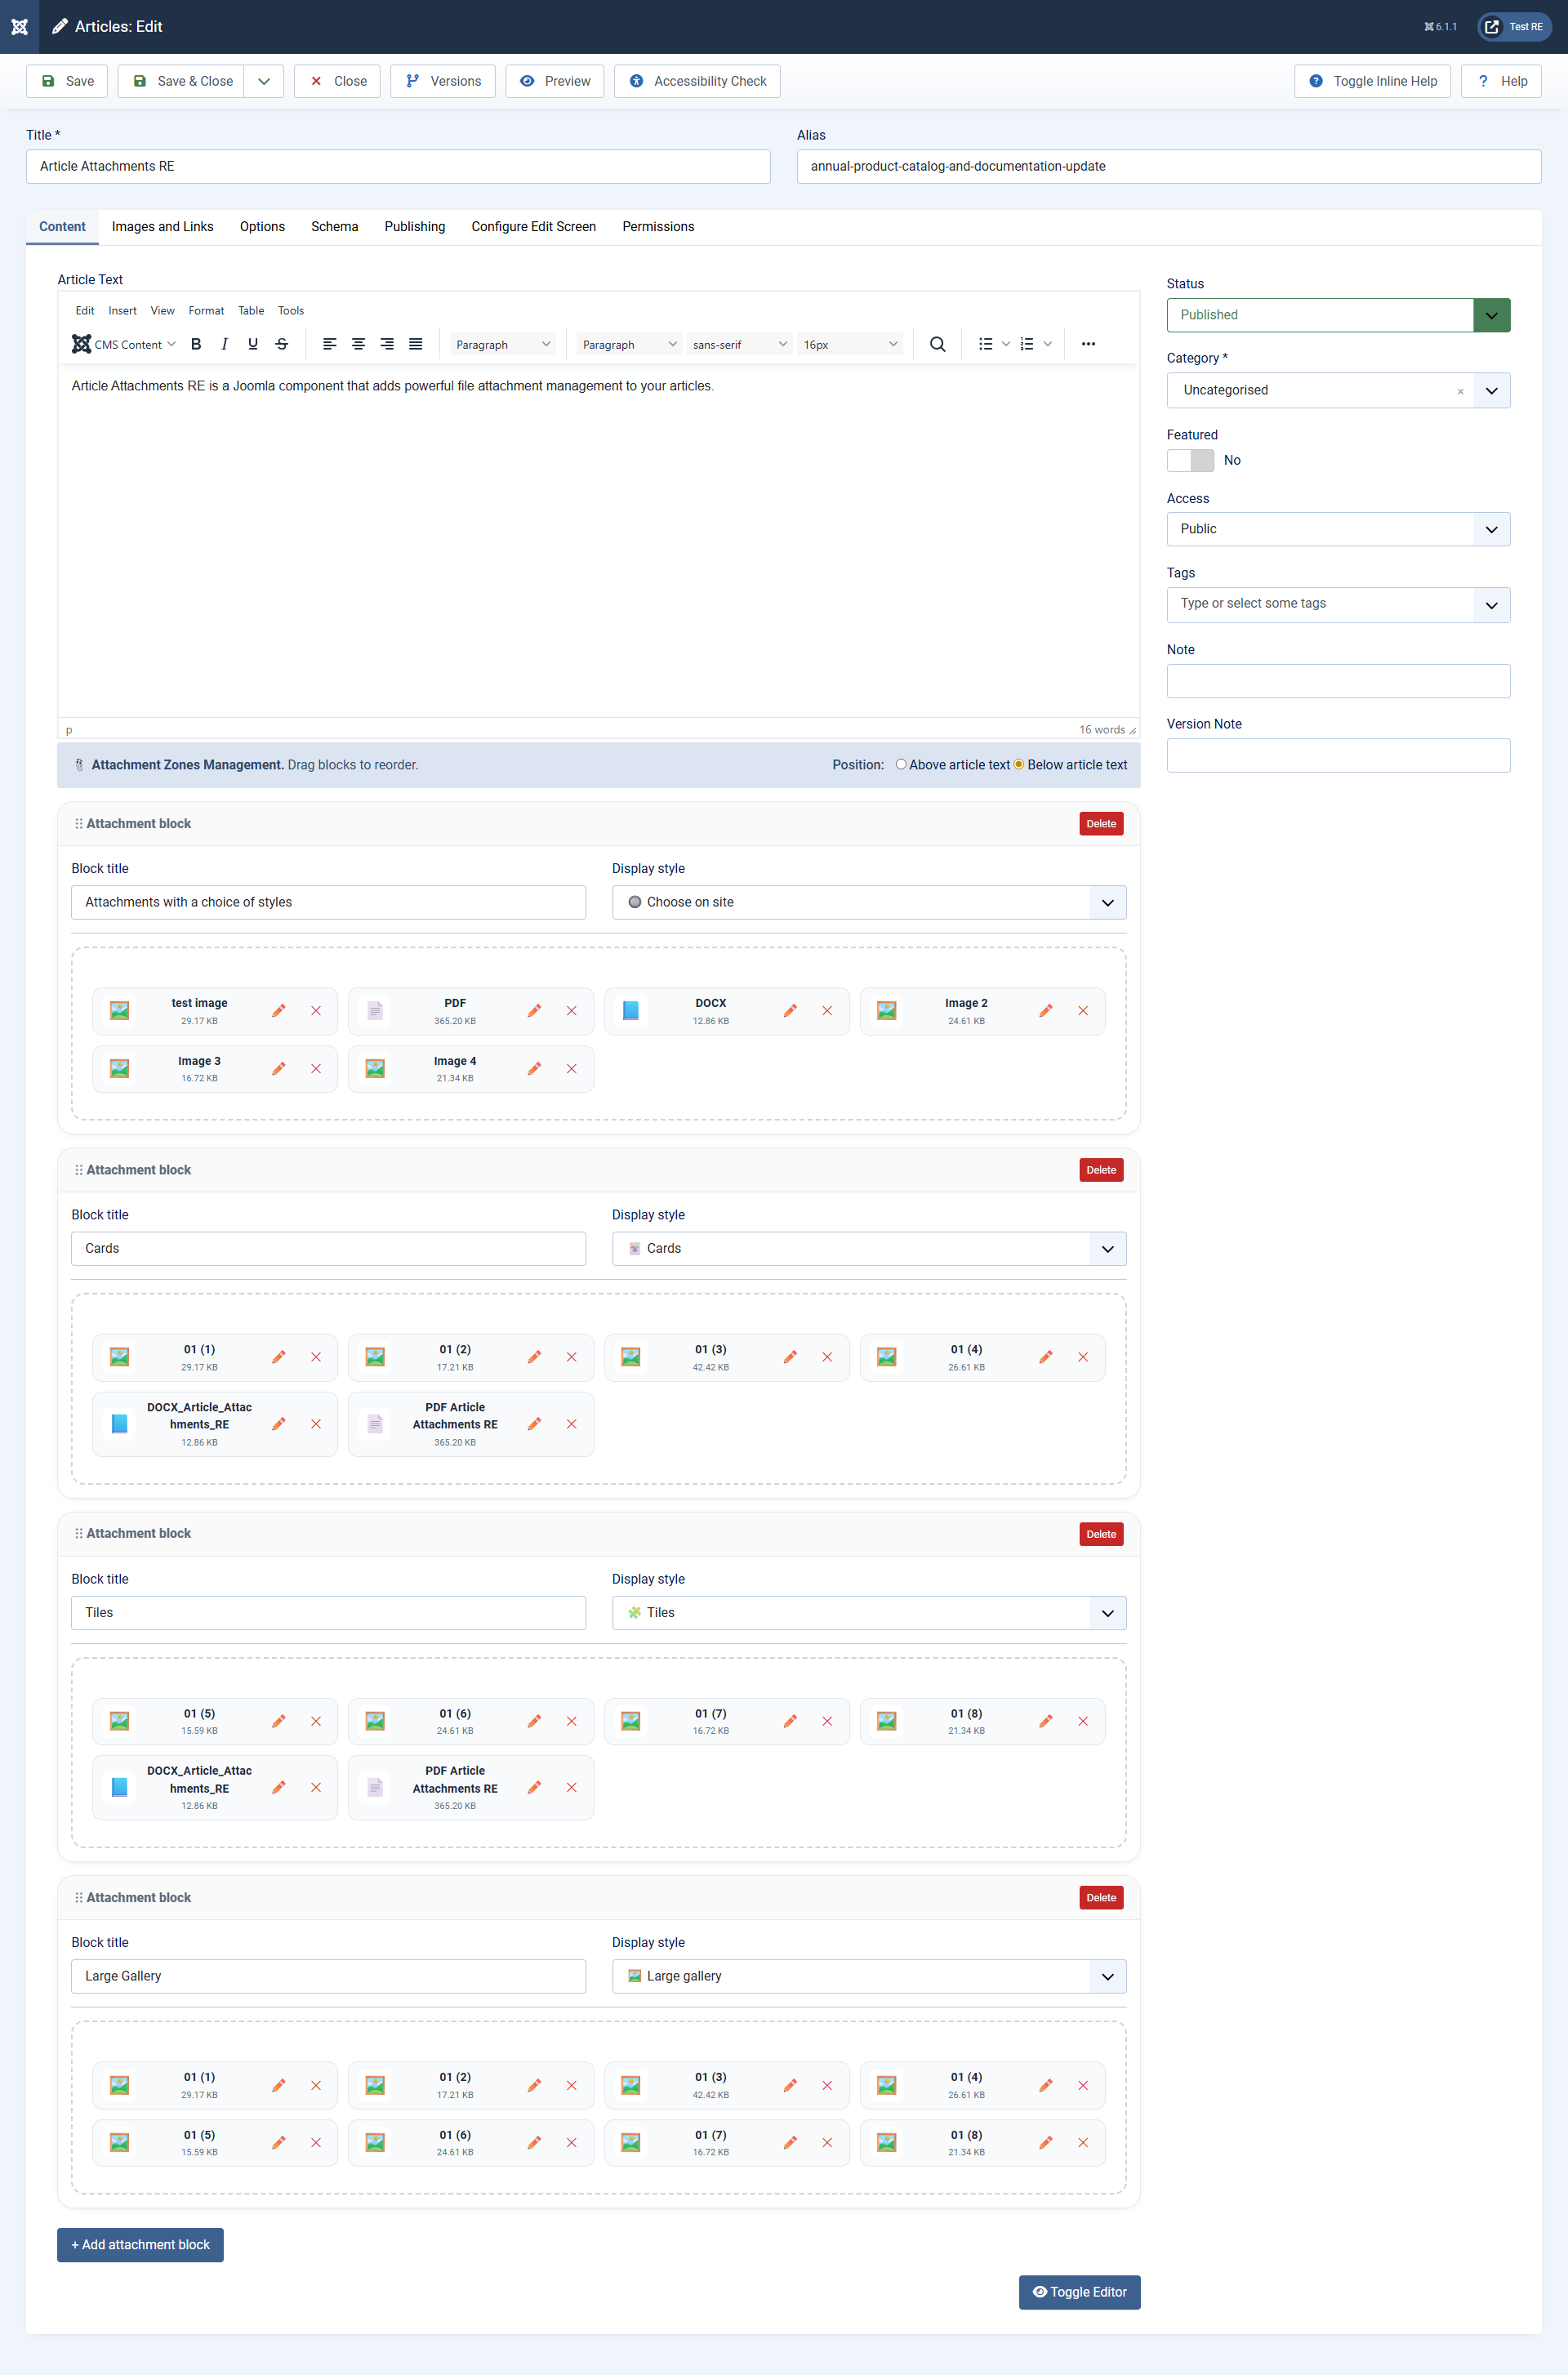Apply underline formatting in editor

253,344
